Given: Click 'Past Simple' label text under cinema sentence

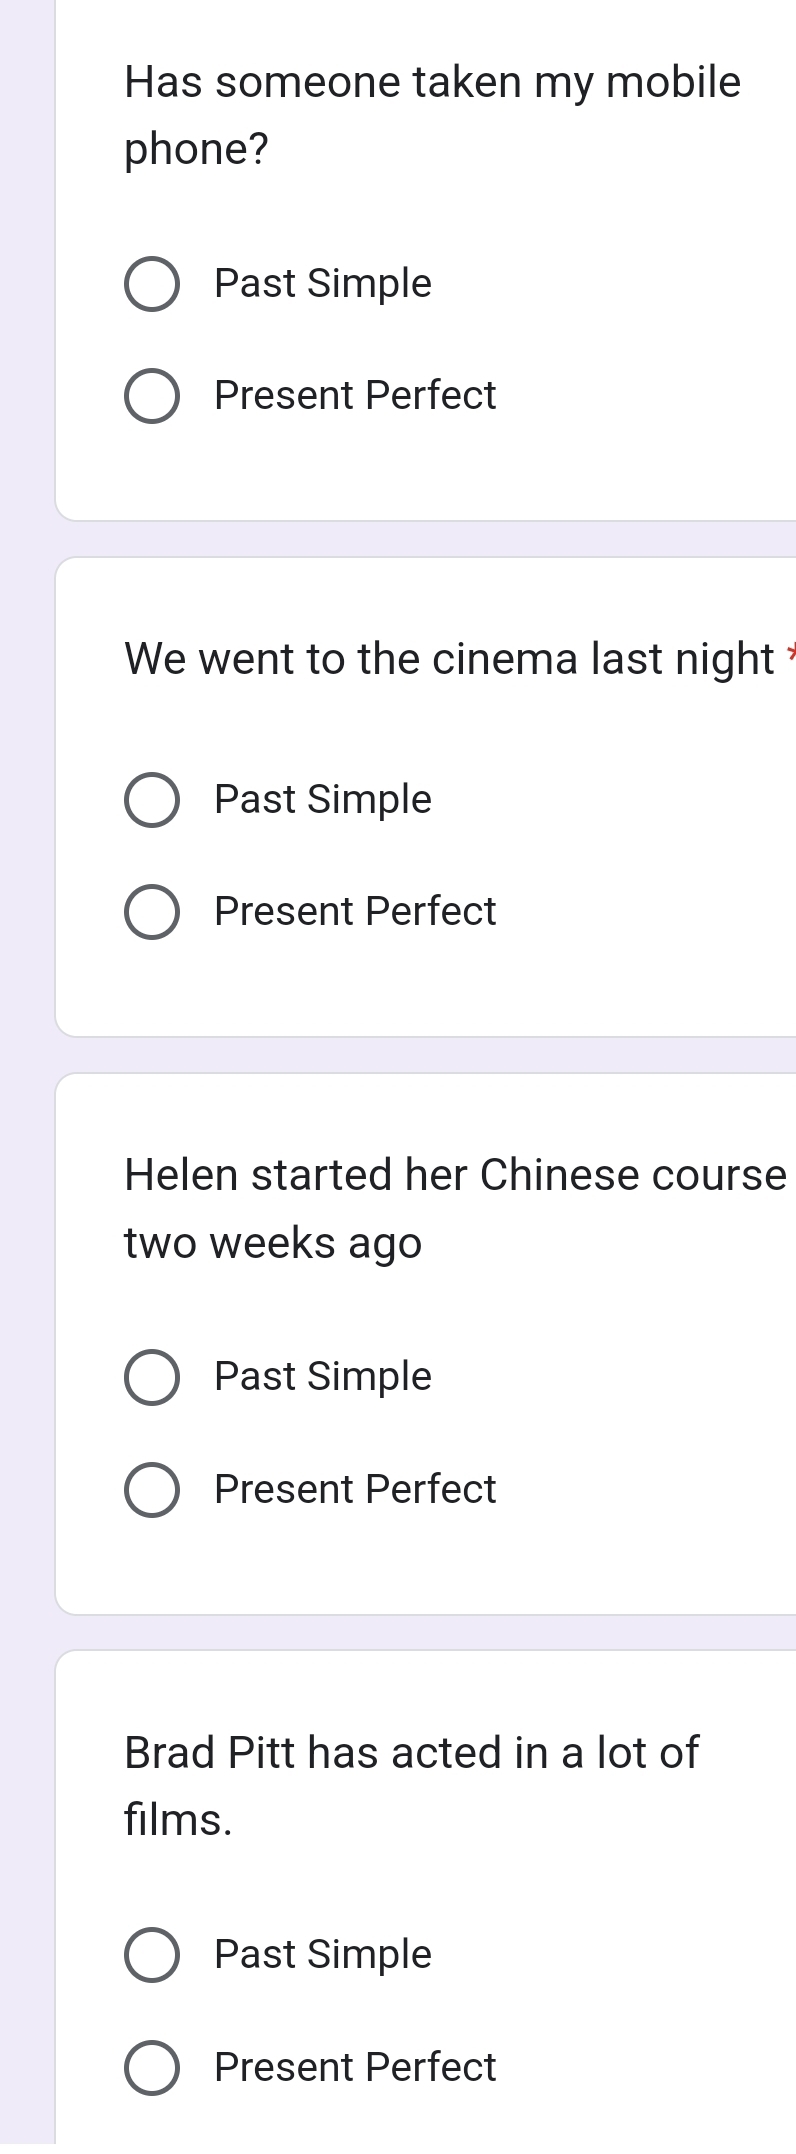Looking at the screenshot, I should point(323,800).
